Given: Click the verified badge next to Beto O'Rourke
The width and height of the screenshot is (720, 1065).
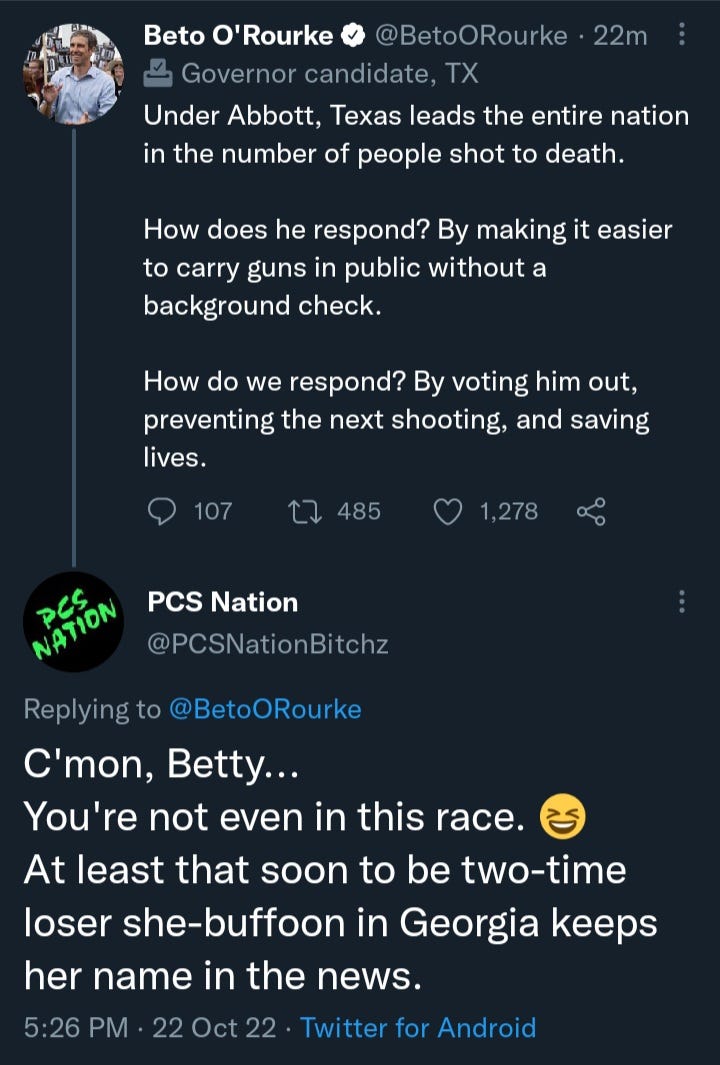Looking at the screenshot, I should pos(352,33).
